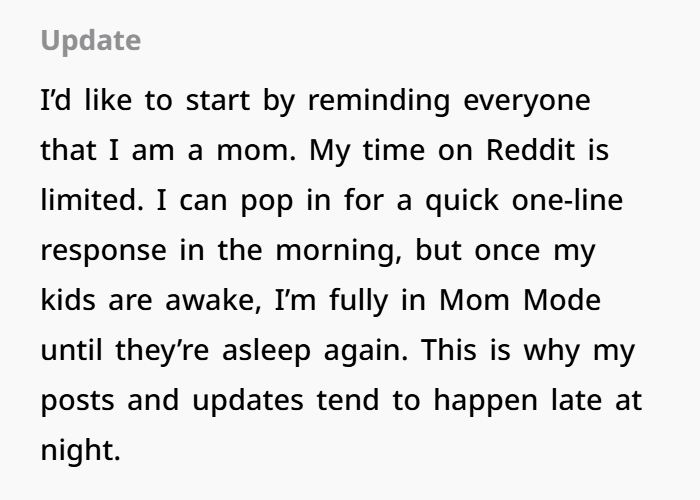
Task: Click the word updates in the paragraph
Action: 248,401
